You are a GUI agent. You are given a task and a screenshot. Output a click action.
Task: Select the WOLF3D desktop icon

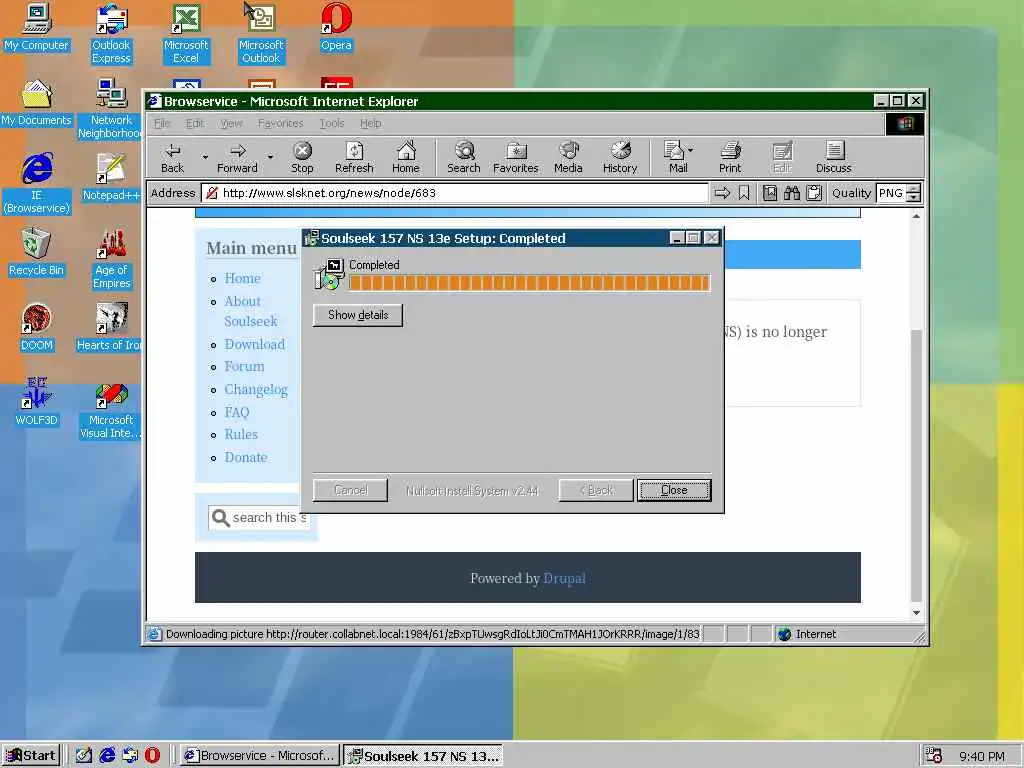tap(37, 403)
